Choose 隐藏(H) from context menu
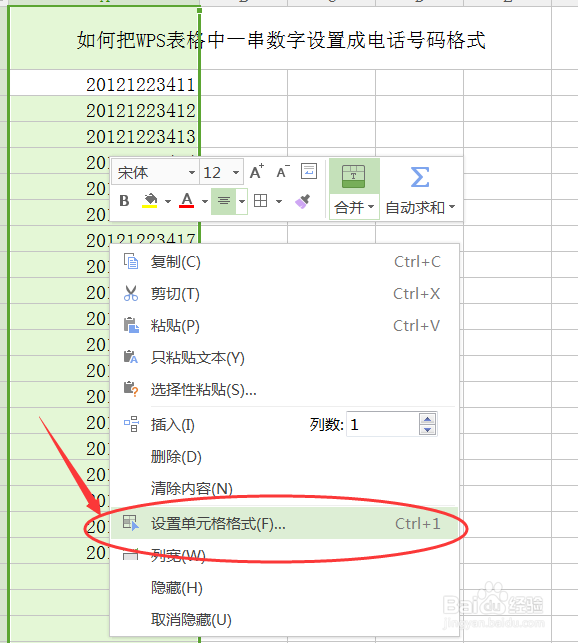Image resolution: width=578 pixels, height=643 pixels. (x=284, y=587)
